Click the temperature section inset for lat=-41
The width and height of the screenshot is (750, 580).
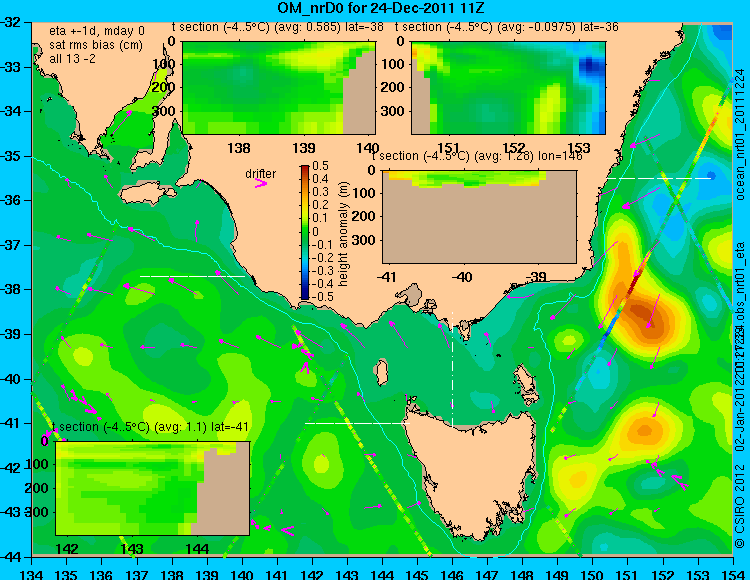coord(153,488)
